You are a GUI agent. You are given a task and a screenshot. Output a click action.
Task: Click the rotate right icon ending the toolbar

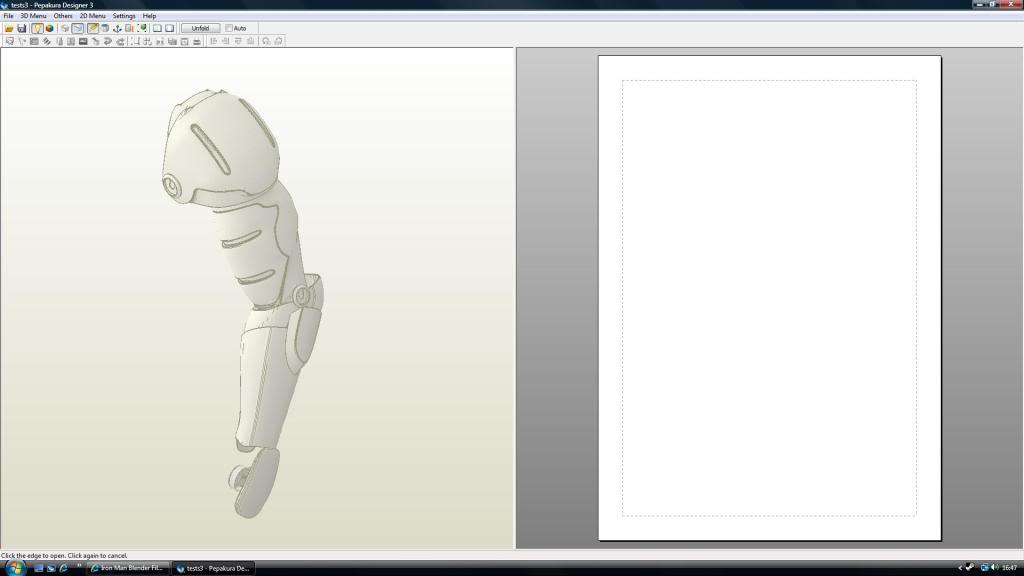[278, 41]
